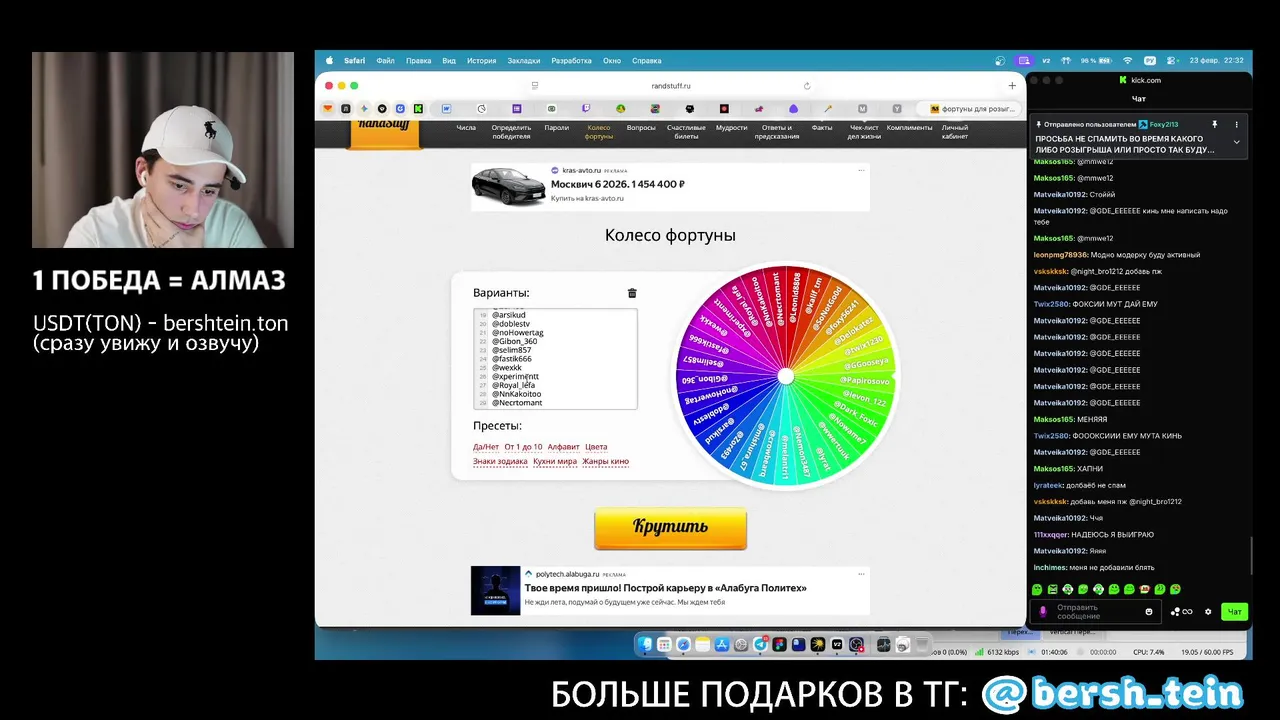Open Kick chat settings gear
The image size is (1280, 720).
coord(1208,612)
